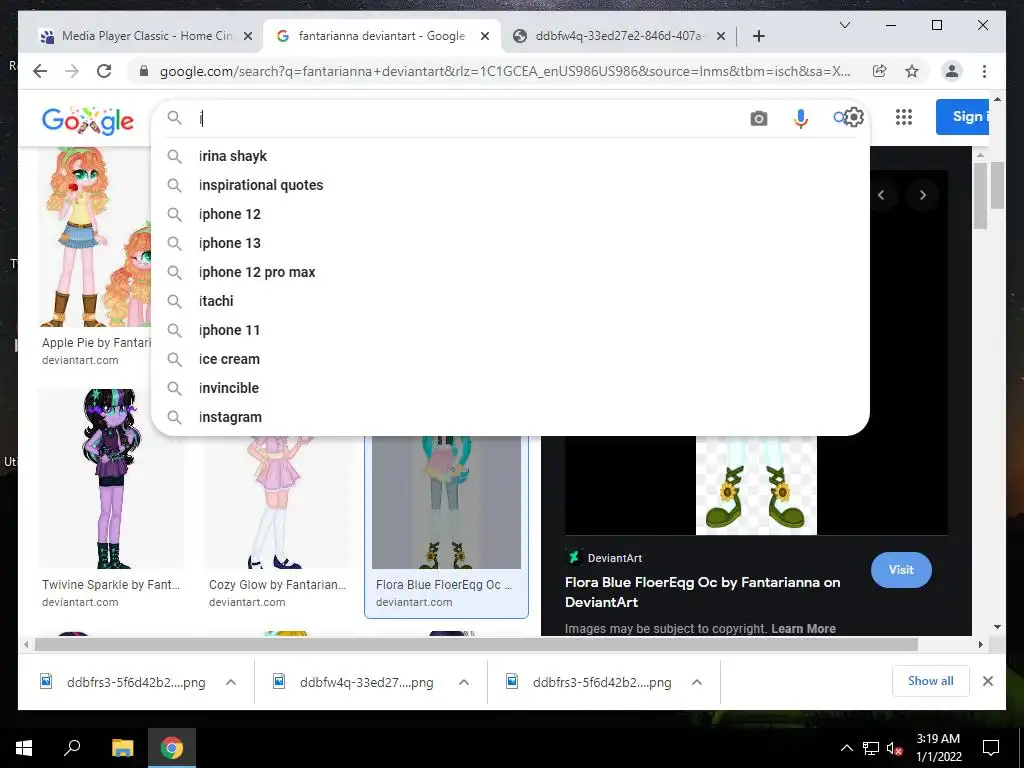The height and width of the screenshot is (768, 1024).
Task: Click the Chrome forward arrow
Action: pyautogui.click(x=72, y=71)
